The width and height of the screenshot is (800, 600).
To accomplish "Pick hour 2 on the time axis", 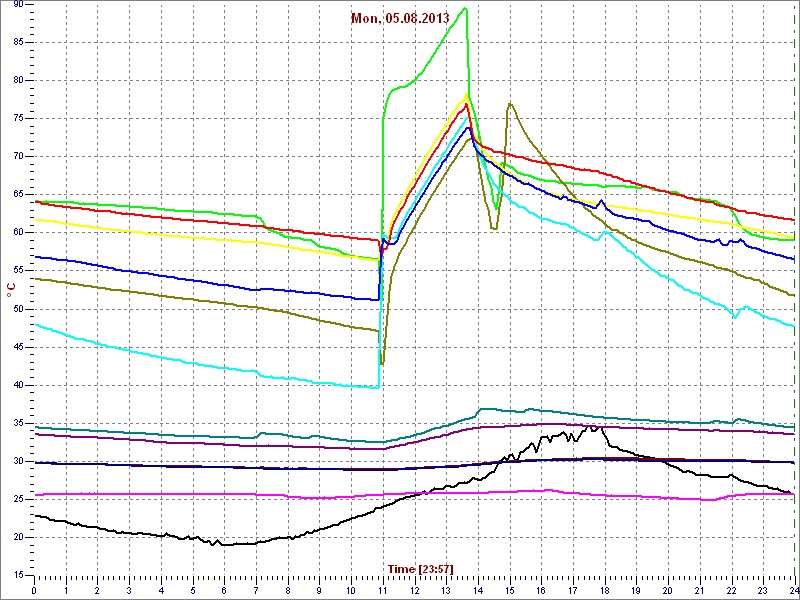I will (97, 590).
